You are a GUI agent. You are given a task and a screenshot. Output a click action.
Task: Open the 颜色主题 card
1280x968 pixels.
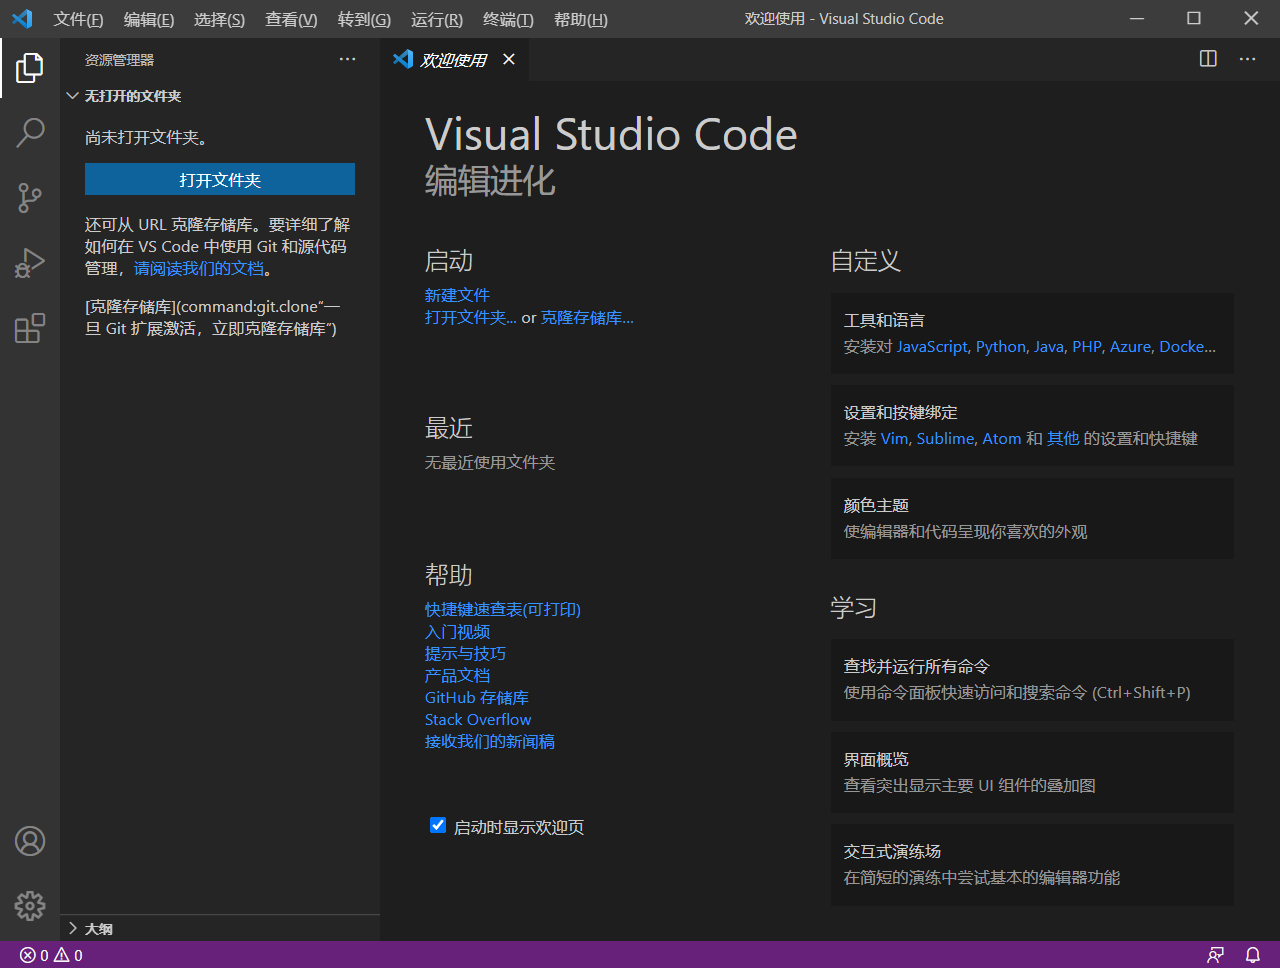1032,518
